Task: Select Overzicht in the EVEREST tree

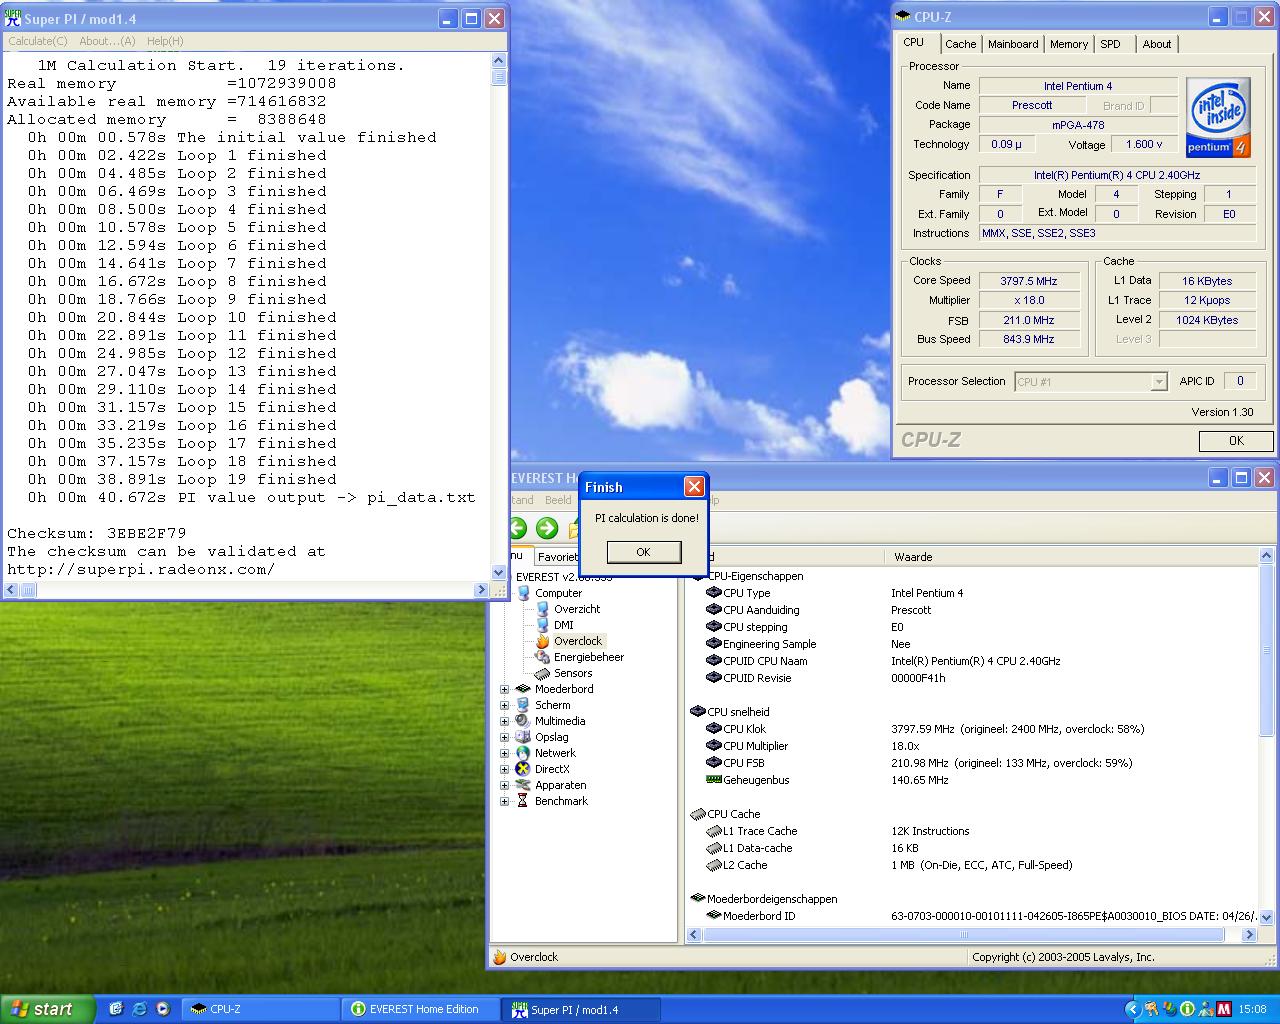Action: (577, 609)
